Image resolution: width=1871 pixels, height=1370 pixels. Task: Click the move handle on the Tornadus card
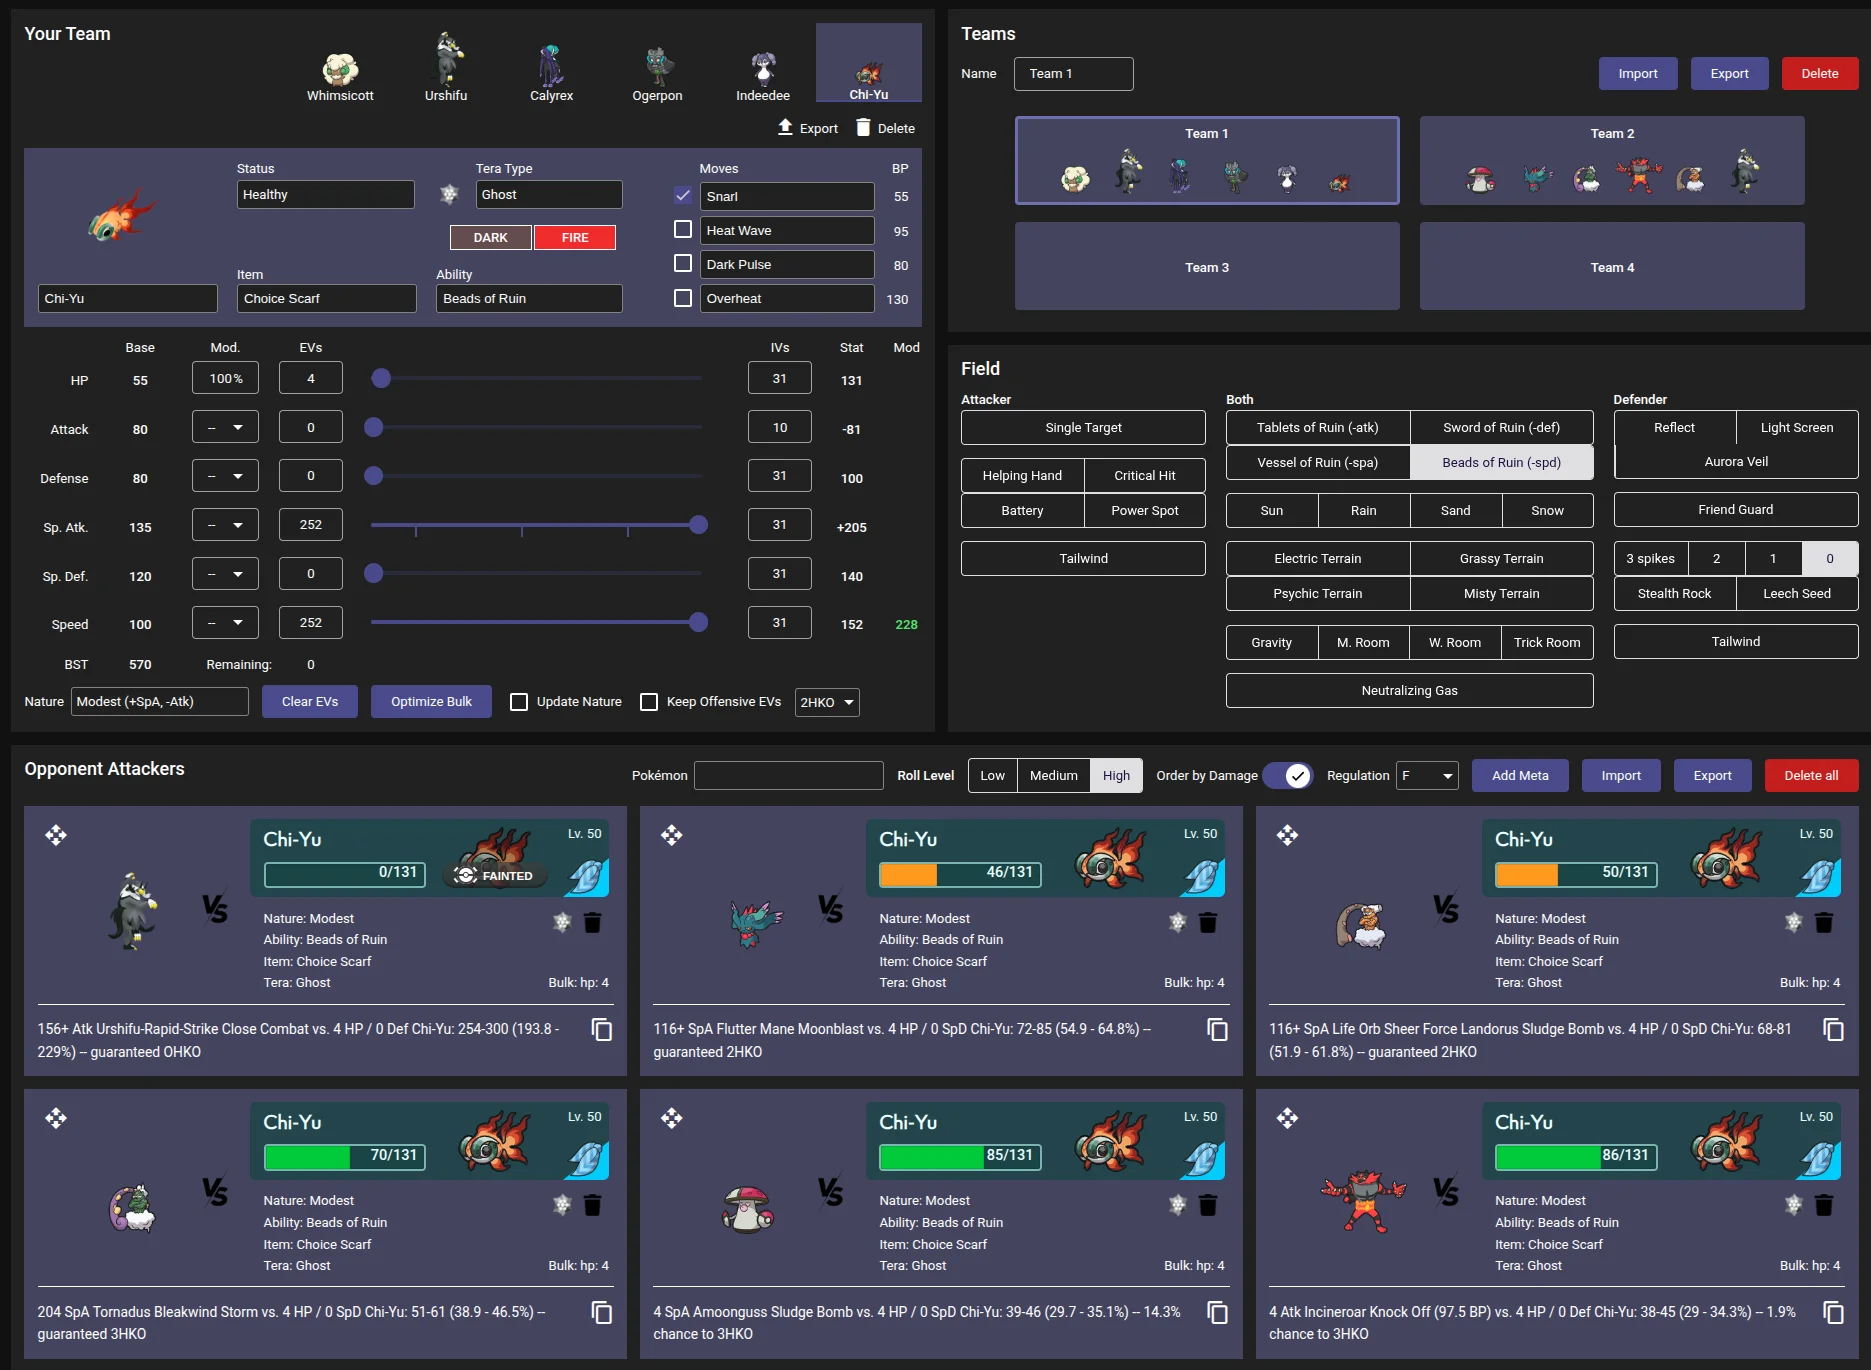[x=56, y=1118]
